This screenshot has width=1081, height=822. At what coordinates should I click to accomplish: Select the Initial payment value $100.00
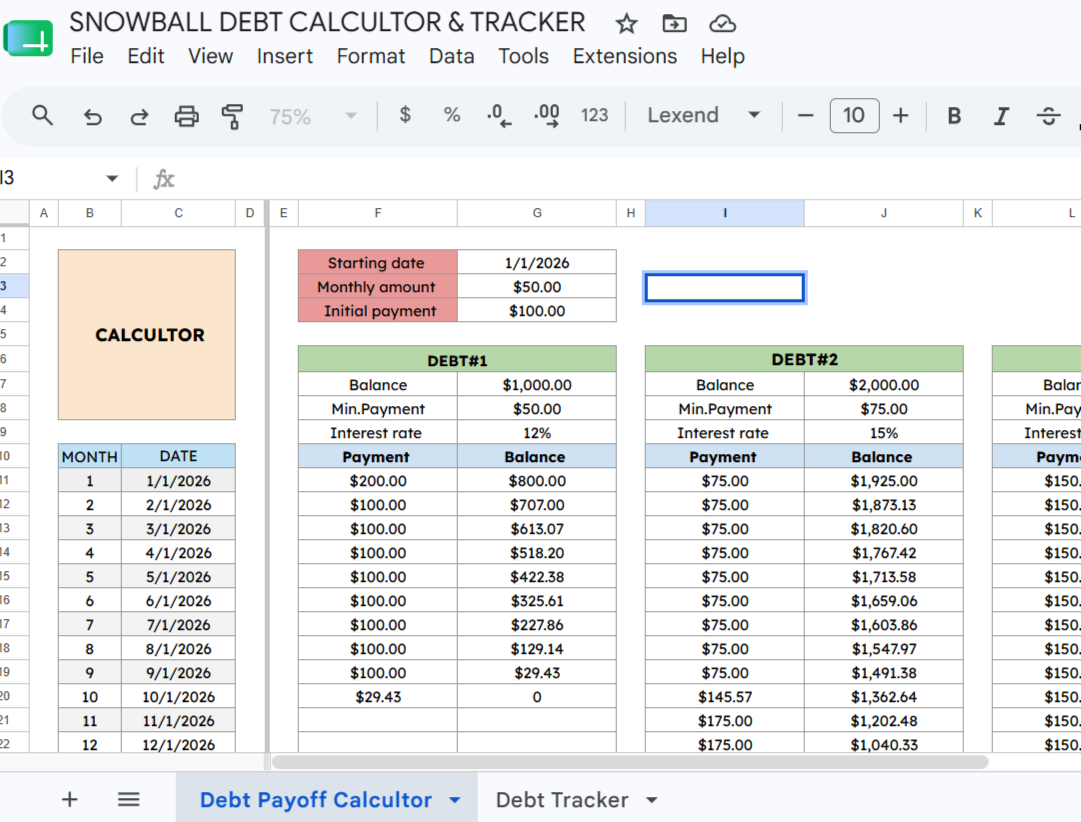tap(537, 311)
